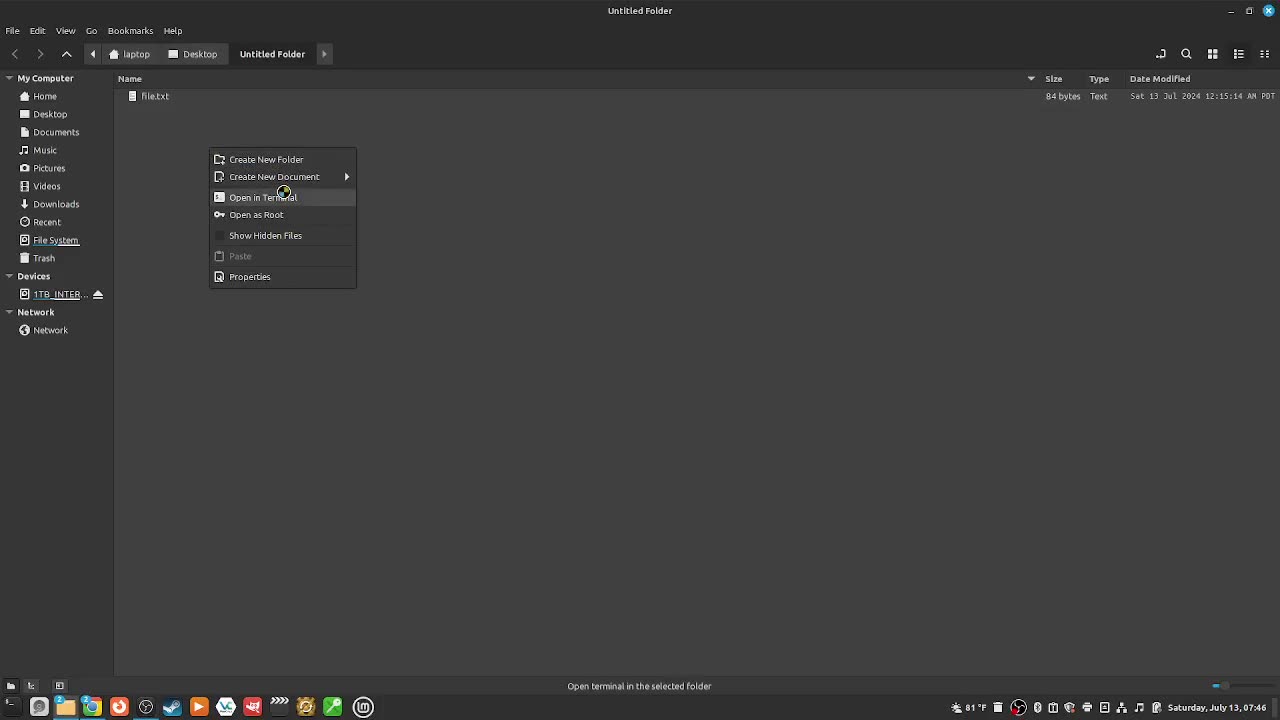Open the search tool
This screenshot has height=720, width=1280.
tap(1186, 54)
